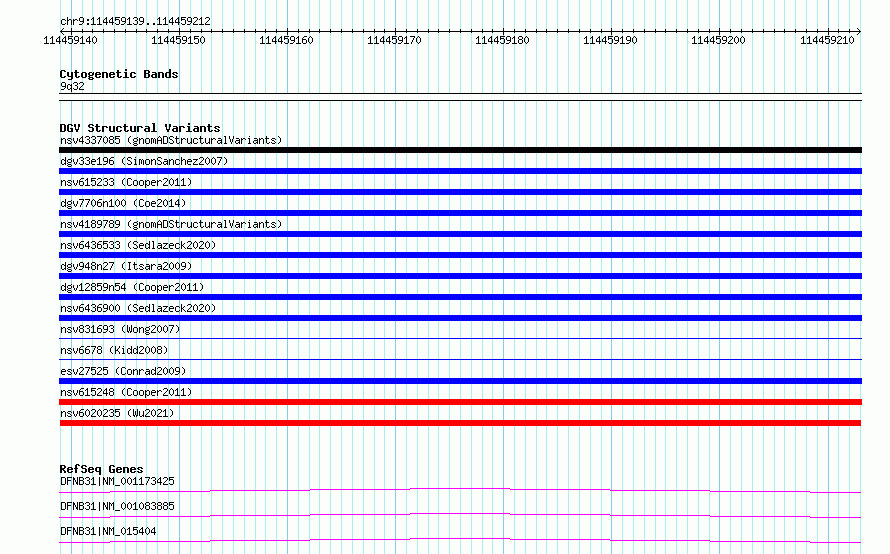Open variant nsv615248 (Cooper2011) label

pos(126,392)
